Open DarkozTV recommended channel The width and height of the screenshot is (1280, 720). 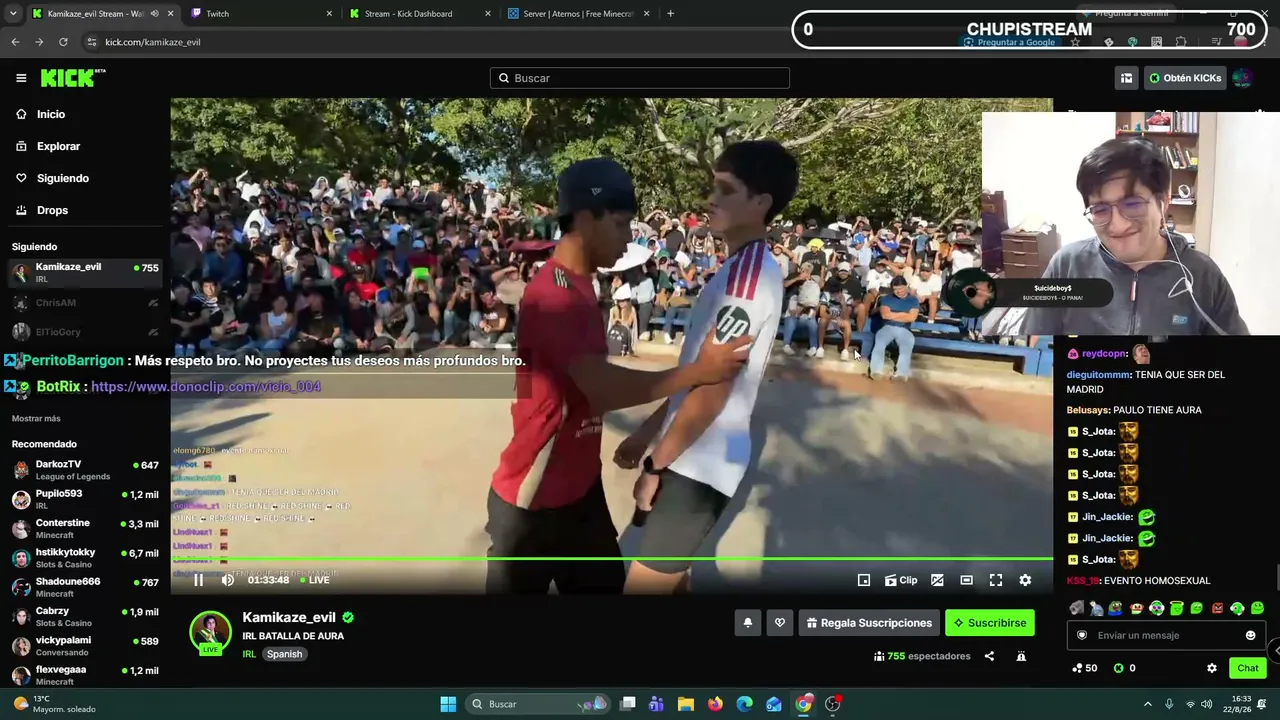[85, 470]
